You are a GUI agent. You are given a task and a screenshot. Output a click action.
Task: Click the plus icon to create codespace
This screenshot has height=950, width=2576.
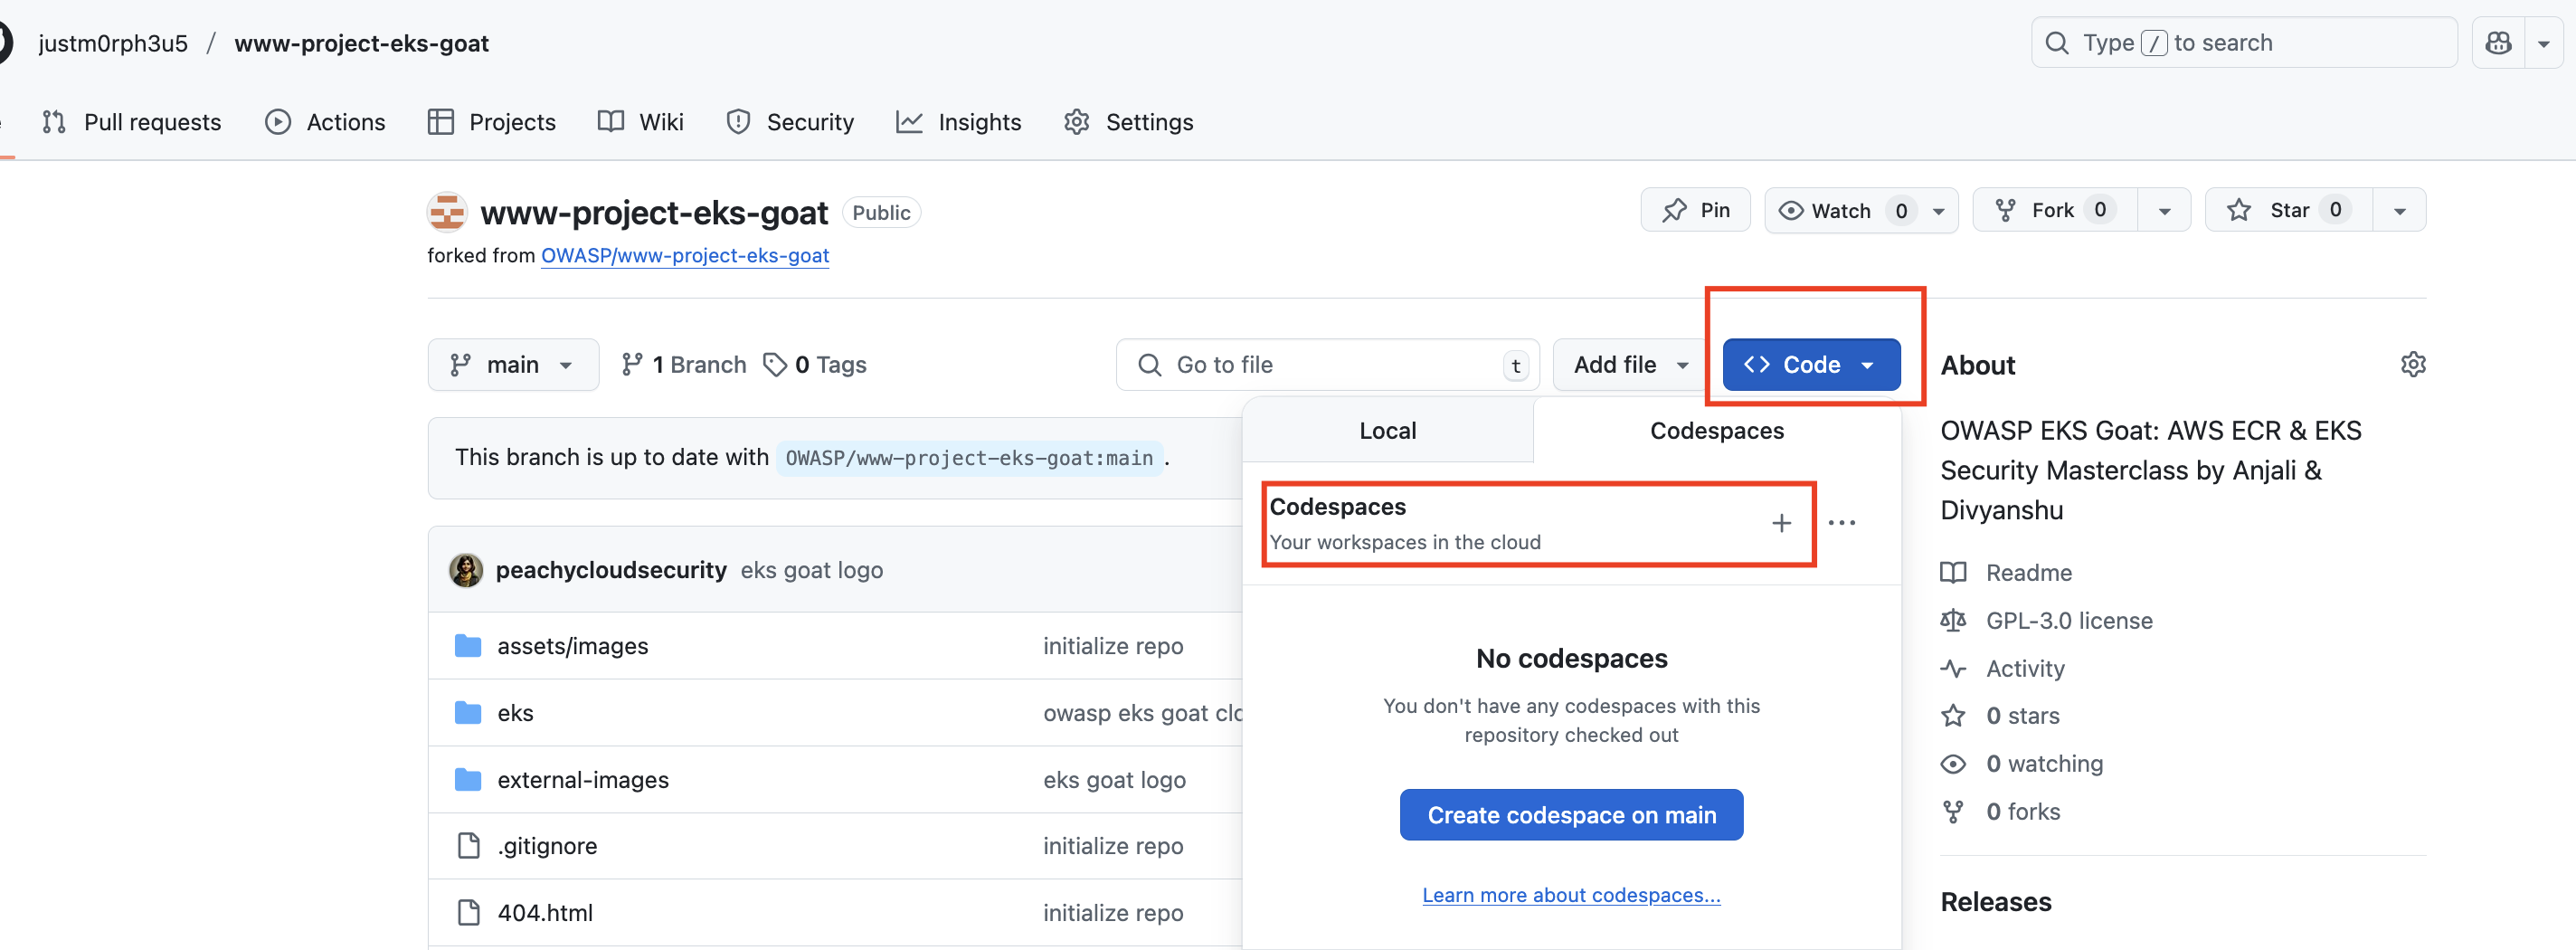1781,523
